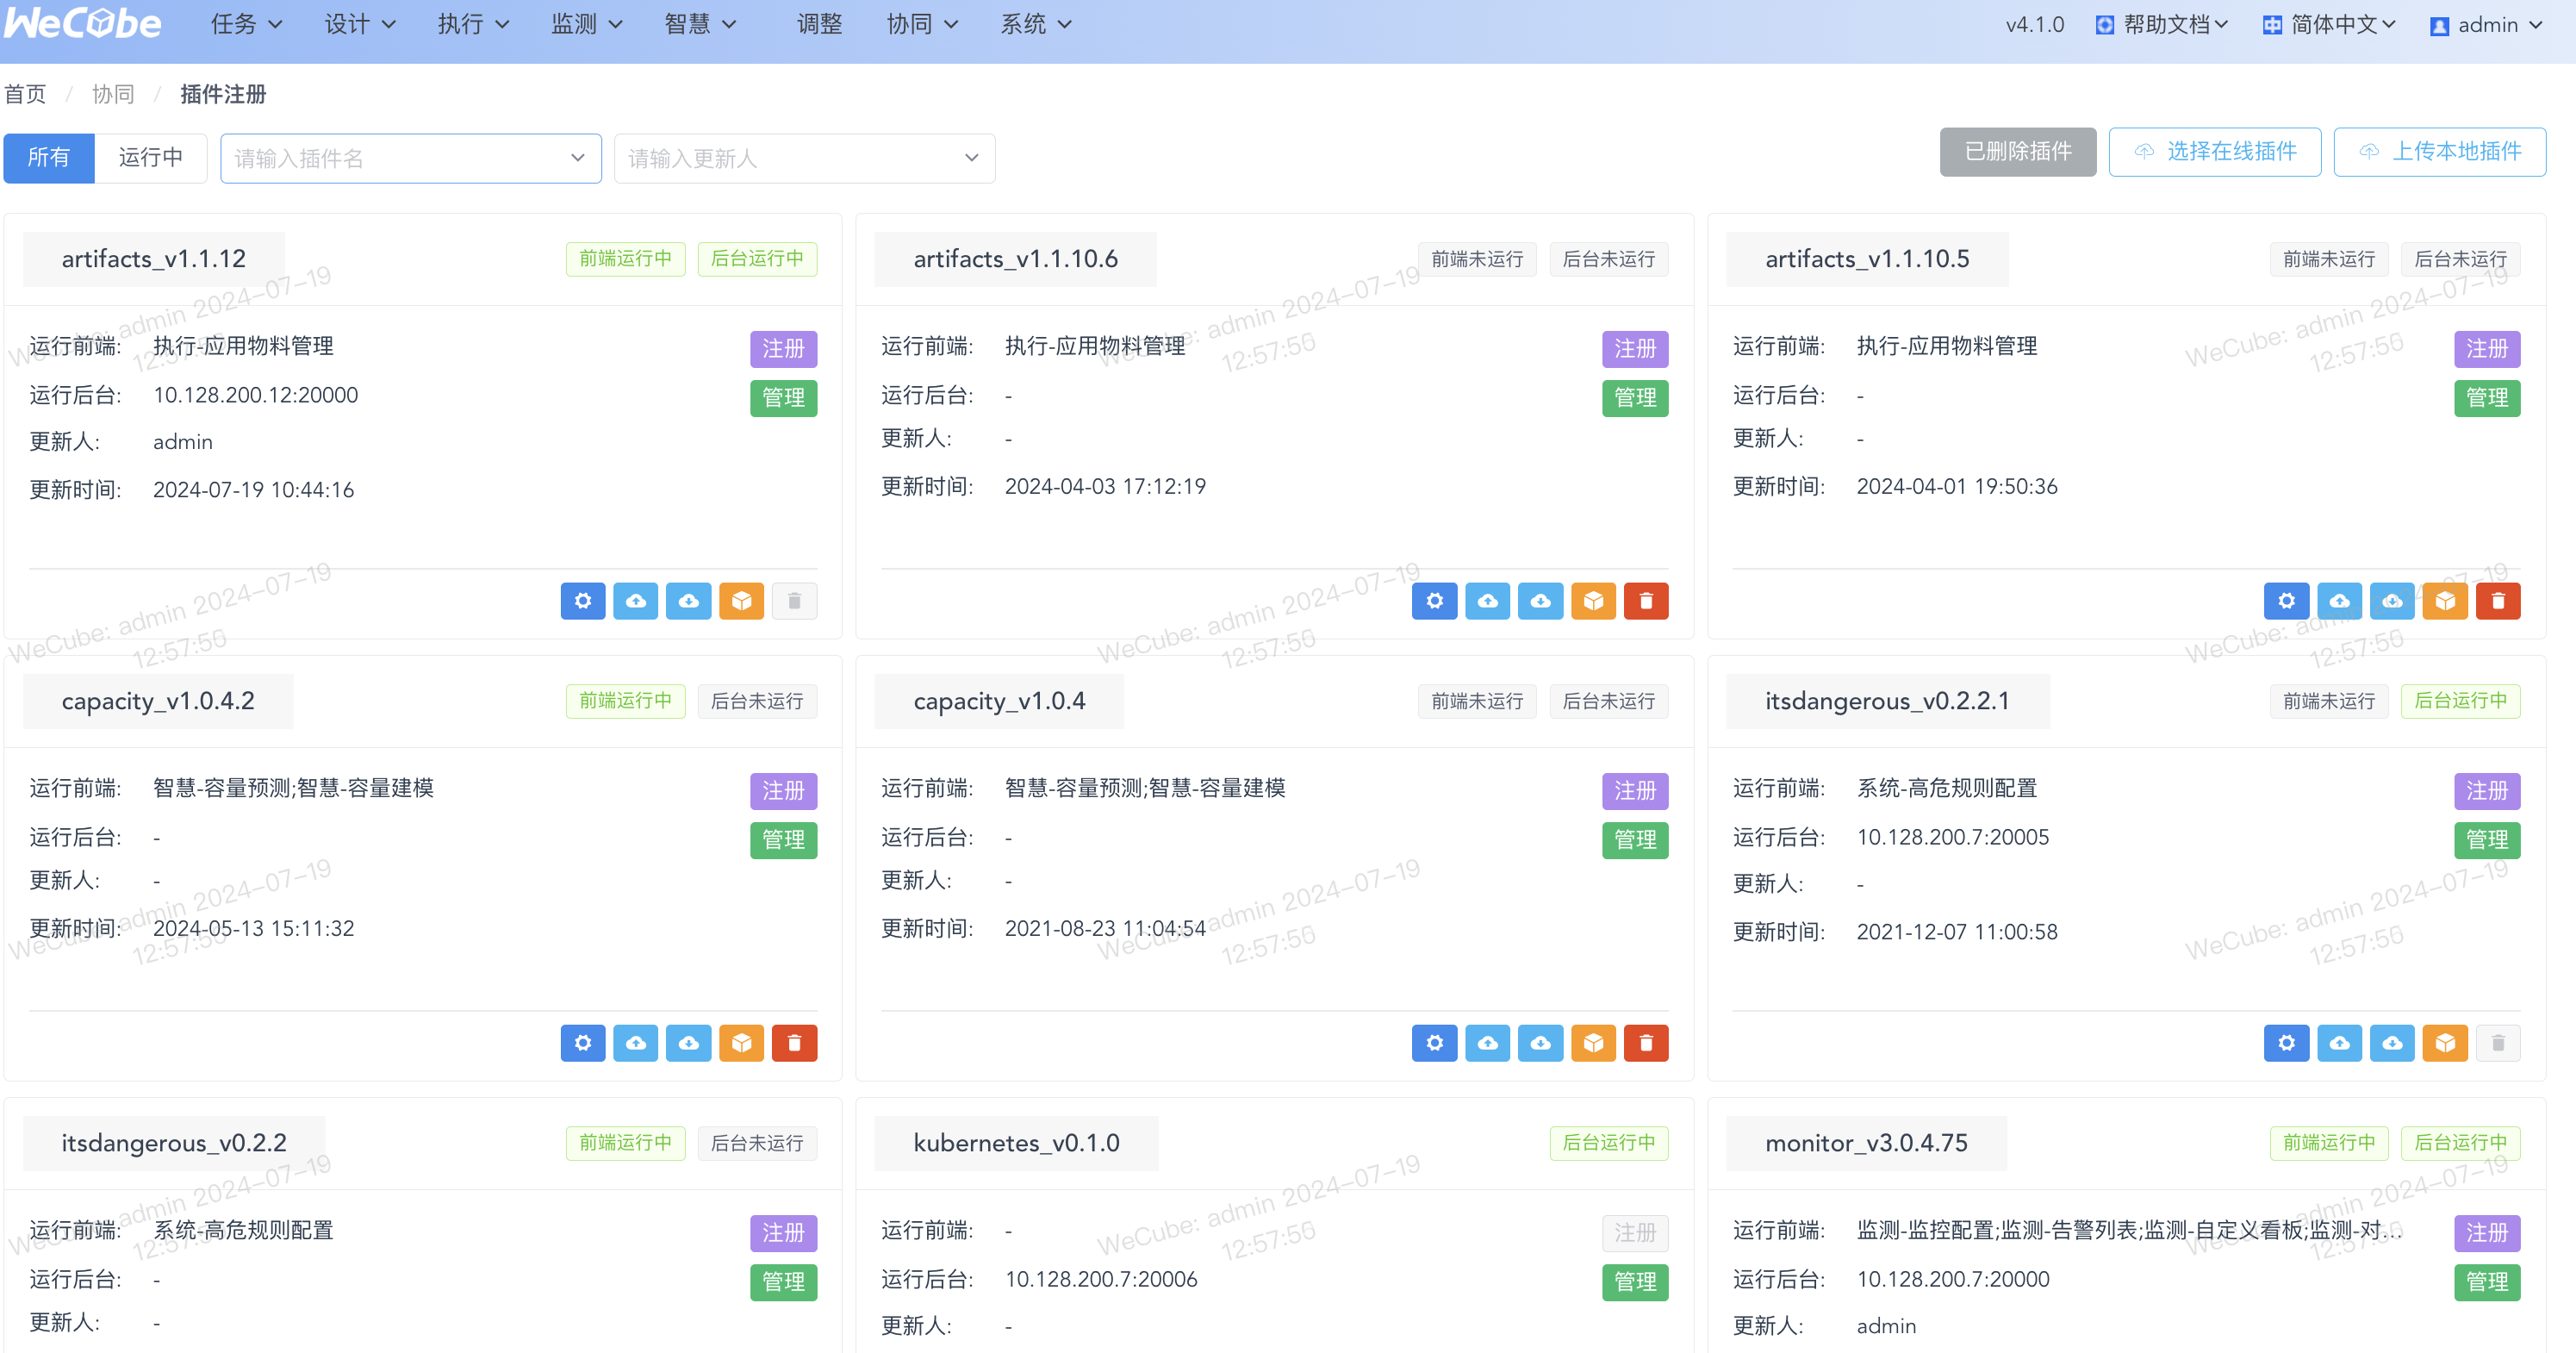2576x1353 pixels.
Task: Click timestamp 2021-08-23 11:04:54
Action: coord(1105,928)
